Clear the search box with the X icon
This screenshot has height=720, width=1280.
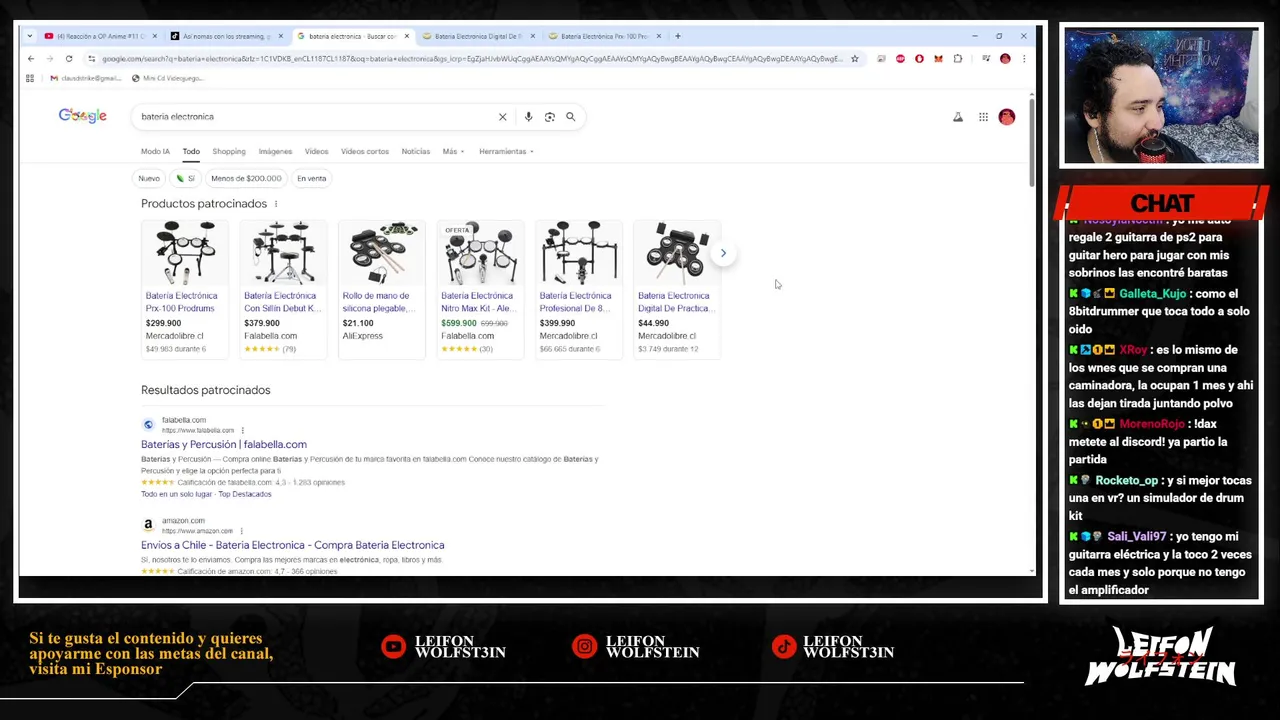click(503, 117)
